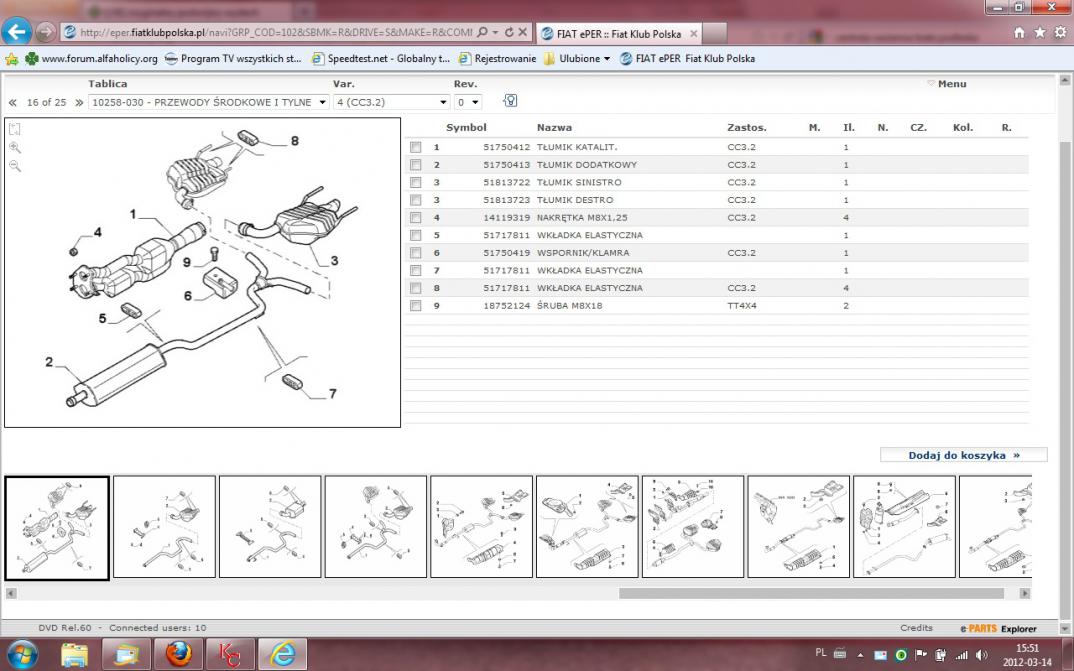This screenshot has height=671, width=1074.
Task: Tick the checkbox for NAKRĘTKA M8X1,25
Action: (415, 218)
